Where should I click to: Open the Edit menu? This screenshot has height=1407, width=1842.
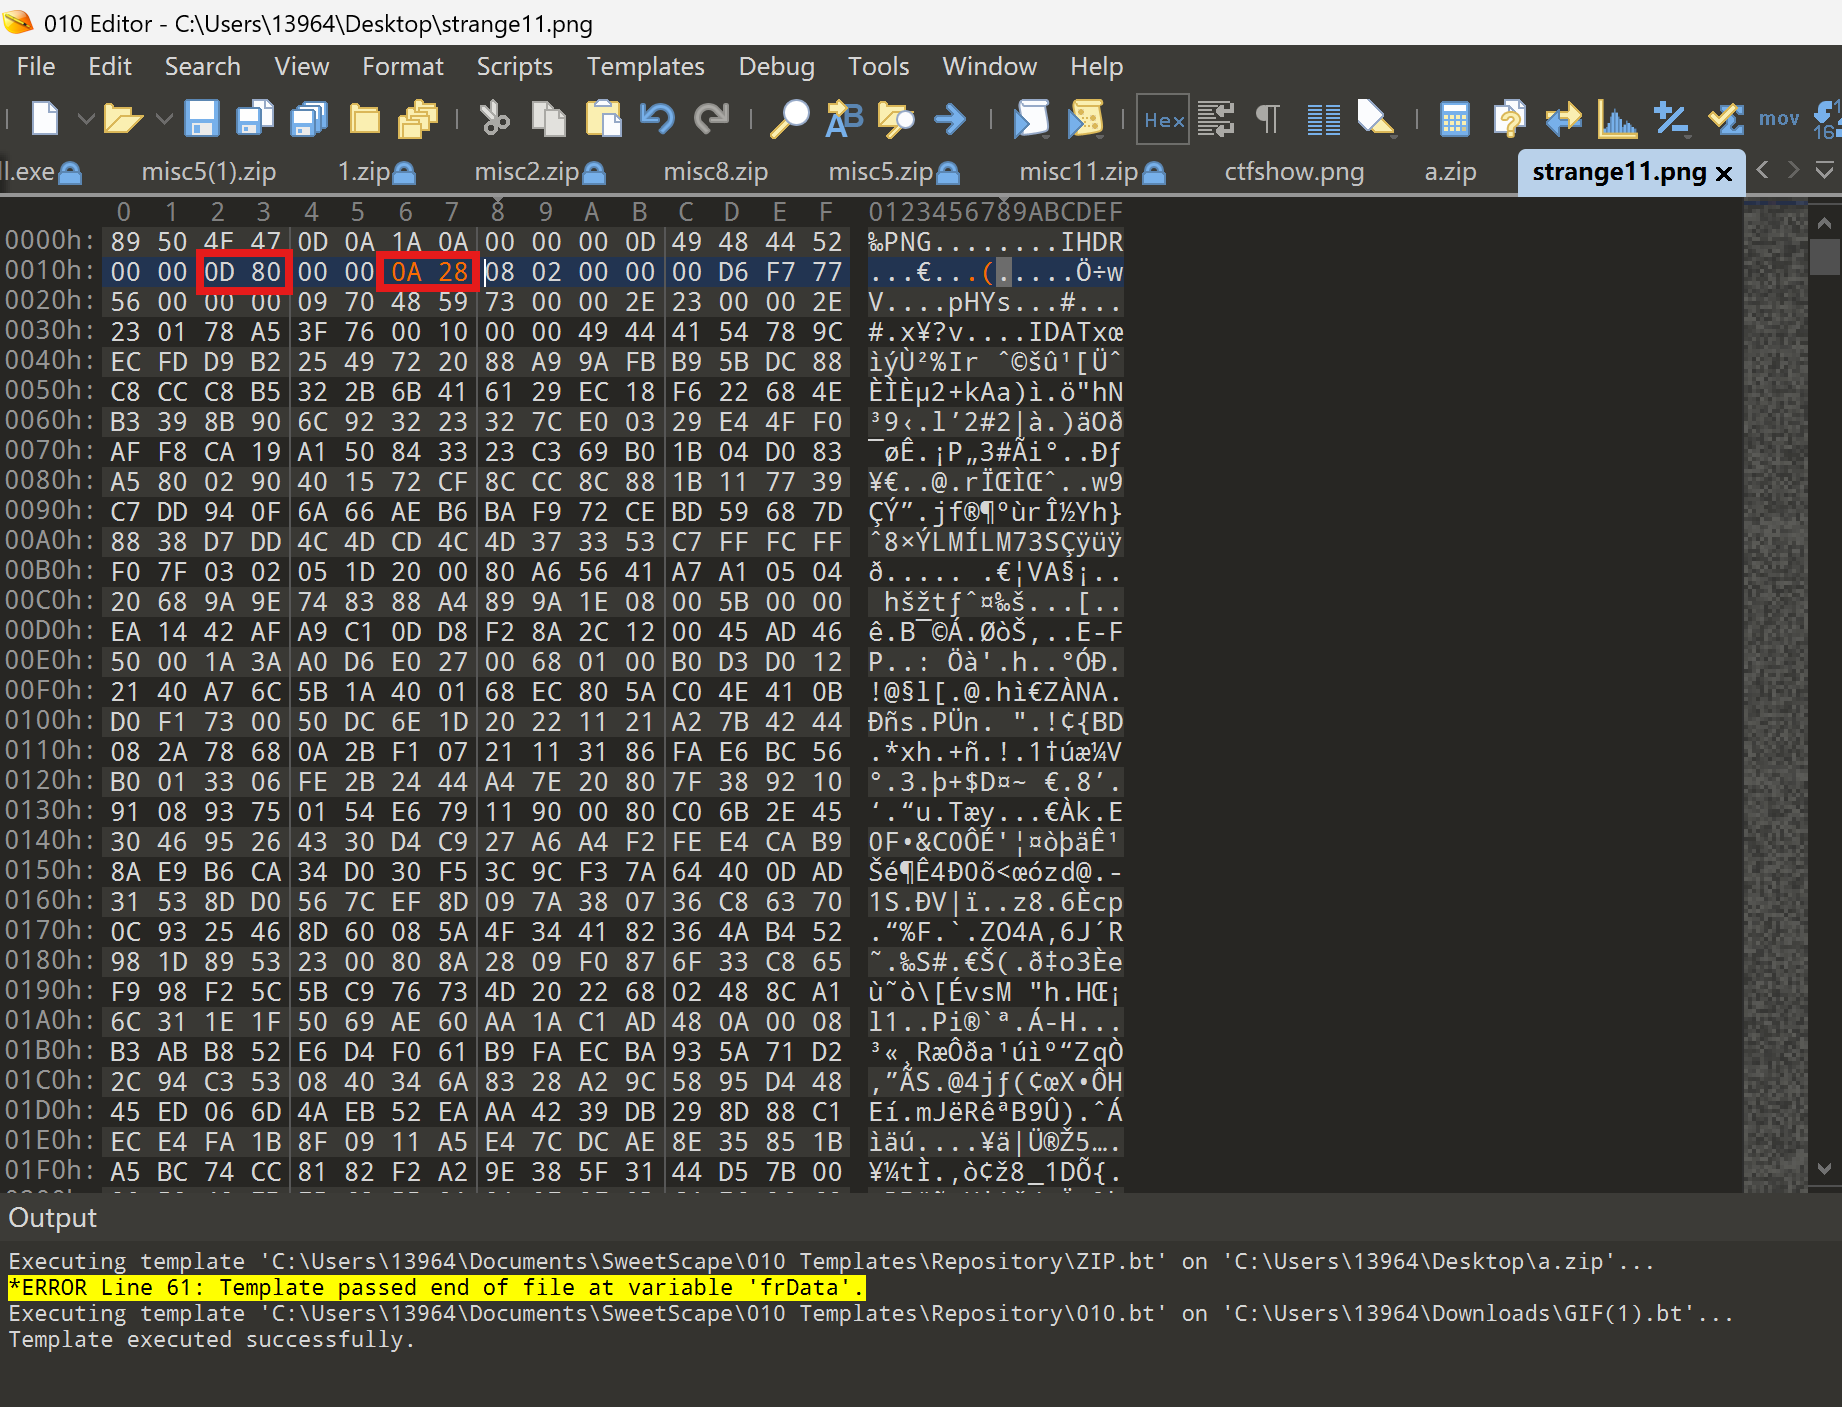point(110,67)
